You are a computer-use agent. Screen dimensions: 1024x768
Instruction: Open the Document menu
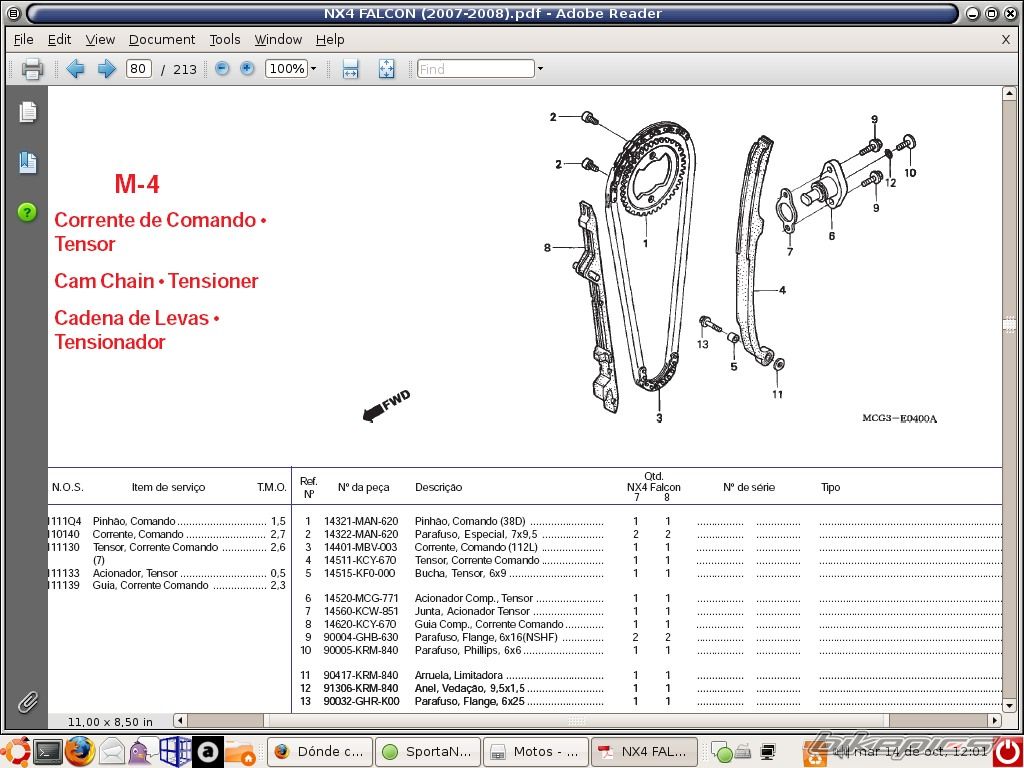click(162, 40)
